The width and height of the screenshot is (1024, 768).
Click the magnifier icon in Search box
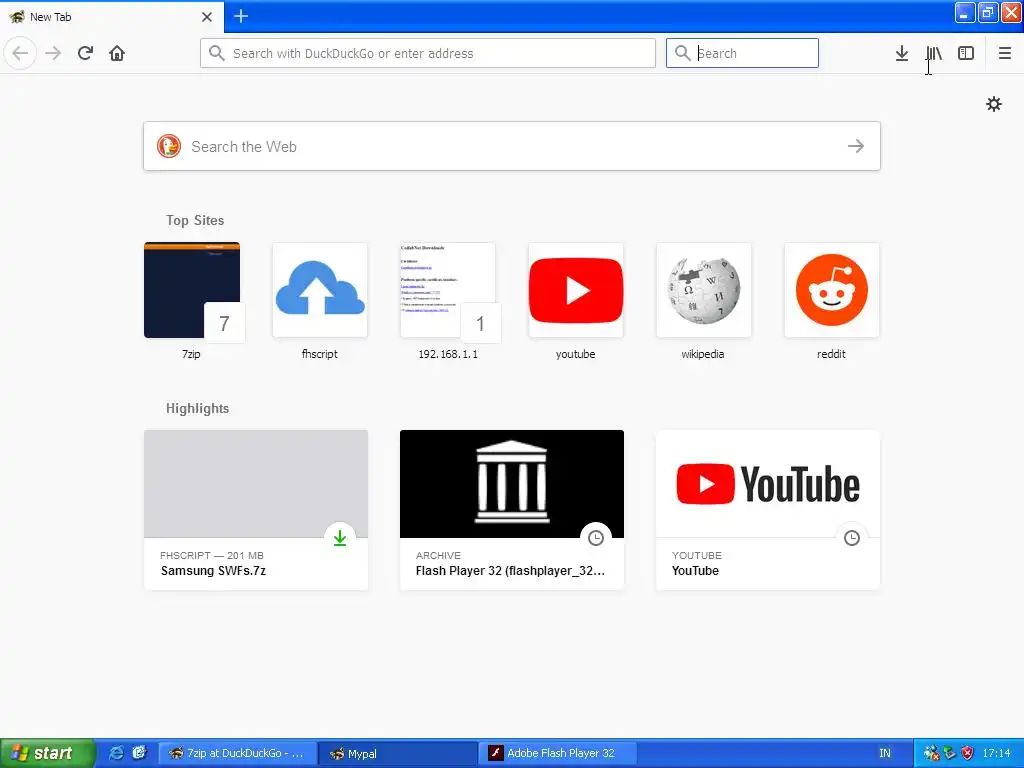pos(682,53)
